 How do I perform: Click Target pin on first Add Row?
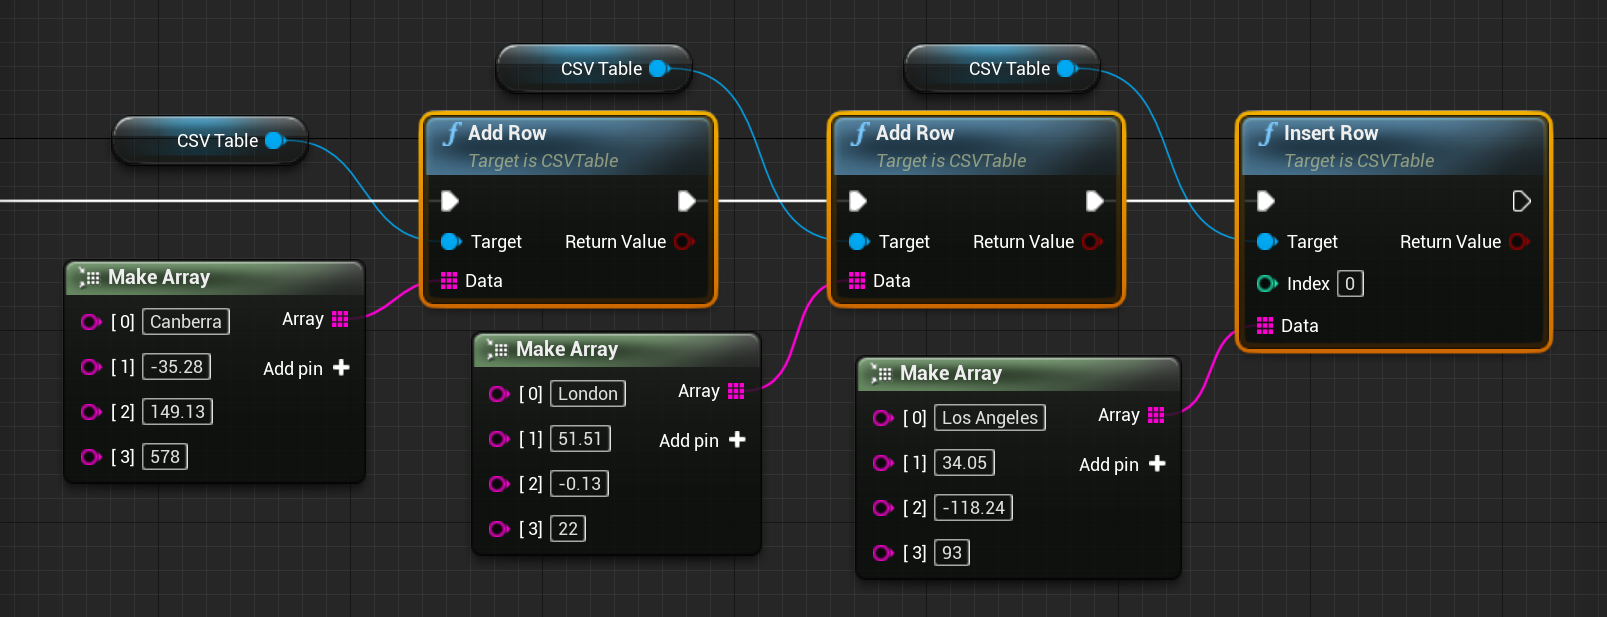coord(450,242)
